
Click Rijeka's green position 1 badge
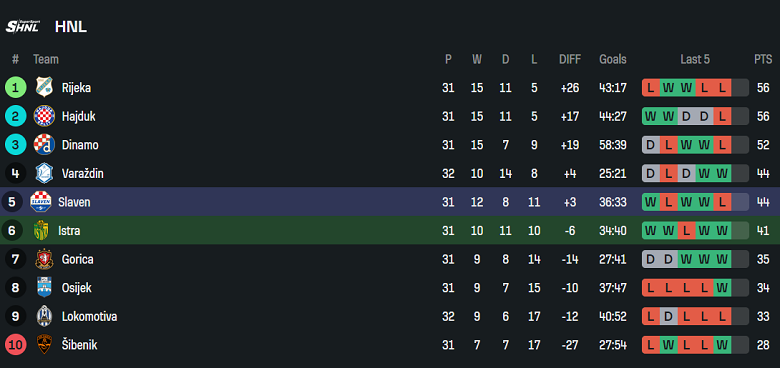[15, 88]
